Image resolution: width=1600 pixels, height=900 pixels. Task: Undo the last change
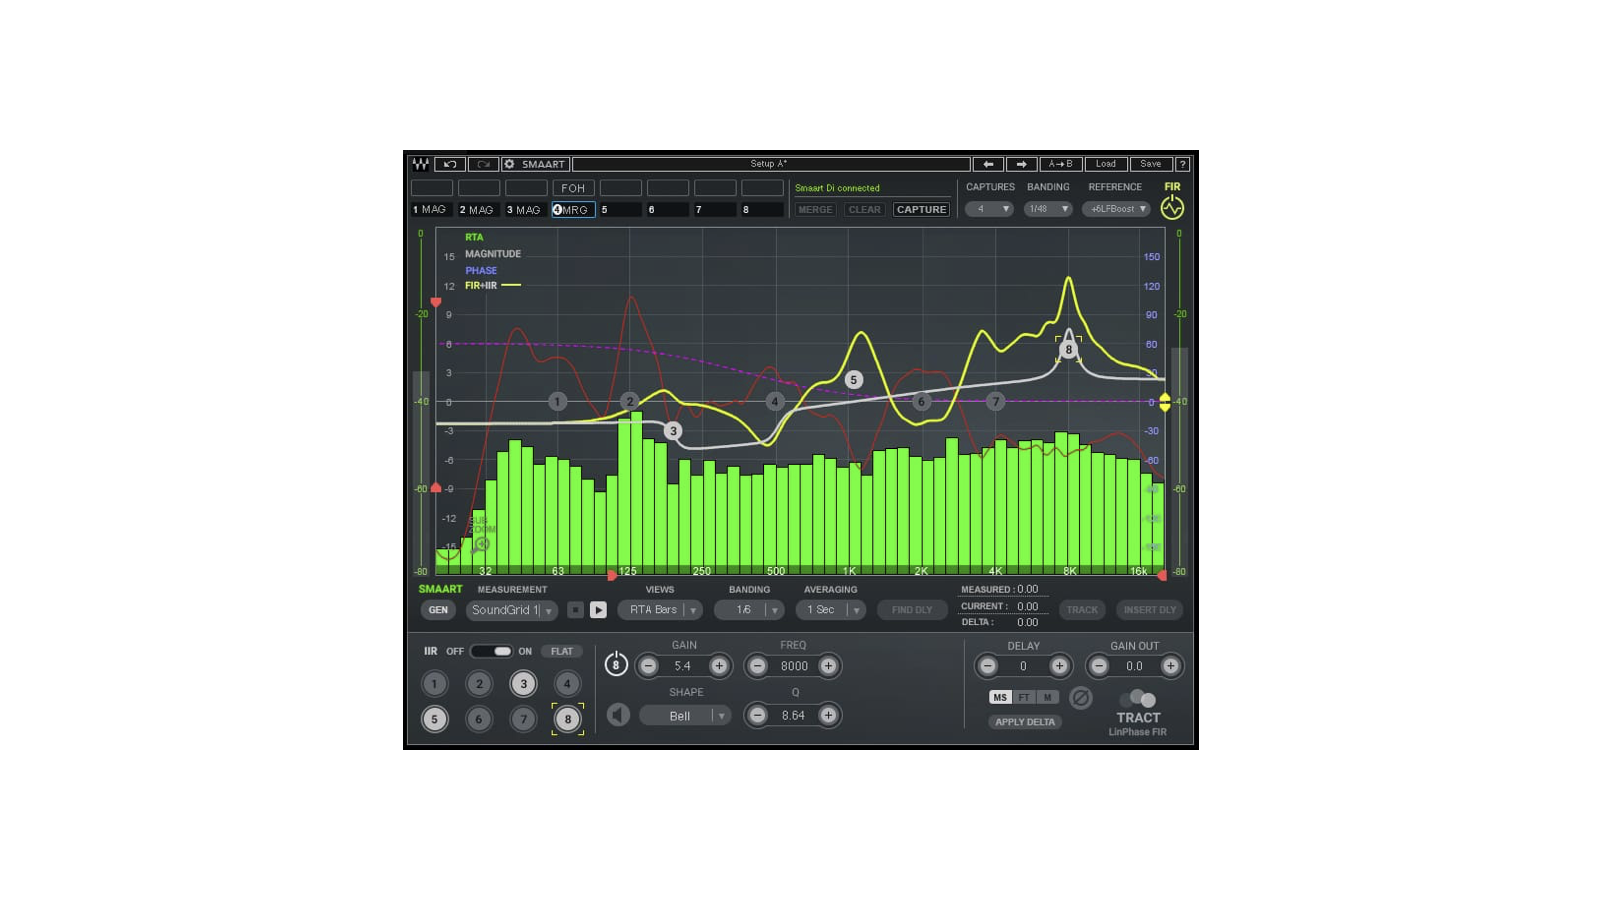click(450, 164)
